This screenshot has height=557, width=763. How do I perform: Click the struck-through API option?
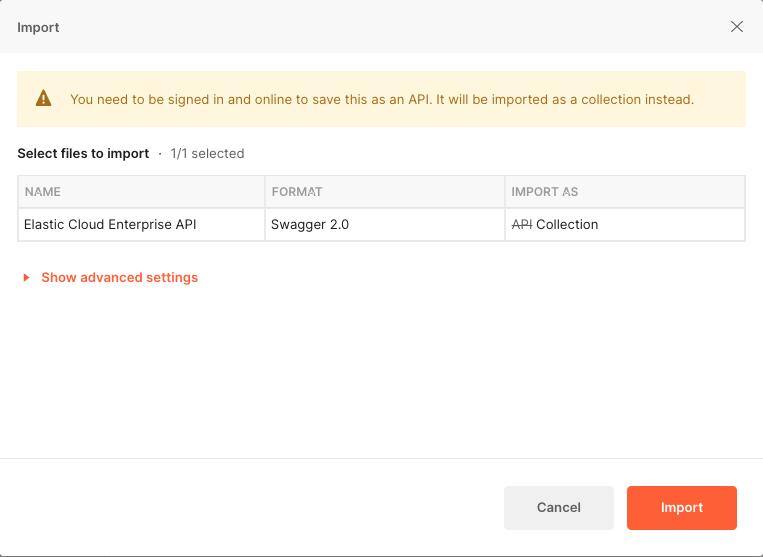[x=521, y=225]
